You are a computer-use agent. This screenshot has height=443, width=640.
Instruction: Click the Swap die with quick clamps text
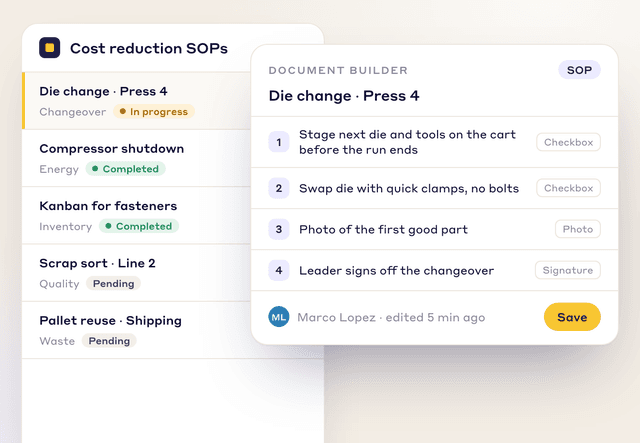tap(409, 188)
